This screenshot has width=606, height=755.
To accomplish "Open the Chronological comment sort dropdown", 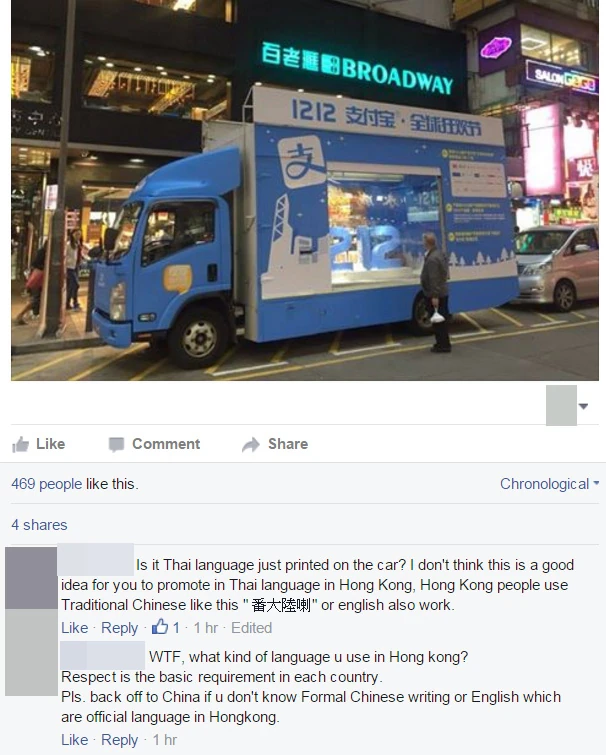I will pos(549,483).
